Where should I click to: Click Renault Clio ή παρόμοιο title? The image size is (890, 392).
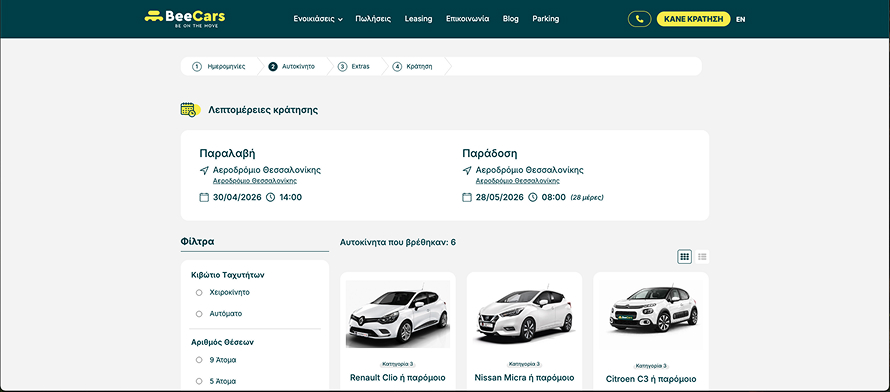tap(398, 378)
